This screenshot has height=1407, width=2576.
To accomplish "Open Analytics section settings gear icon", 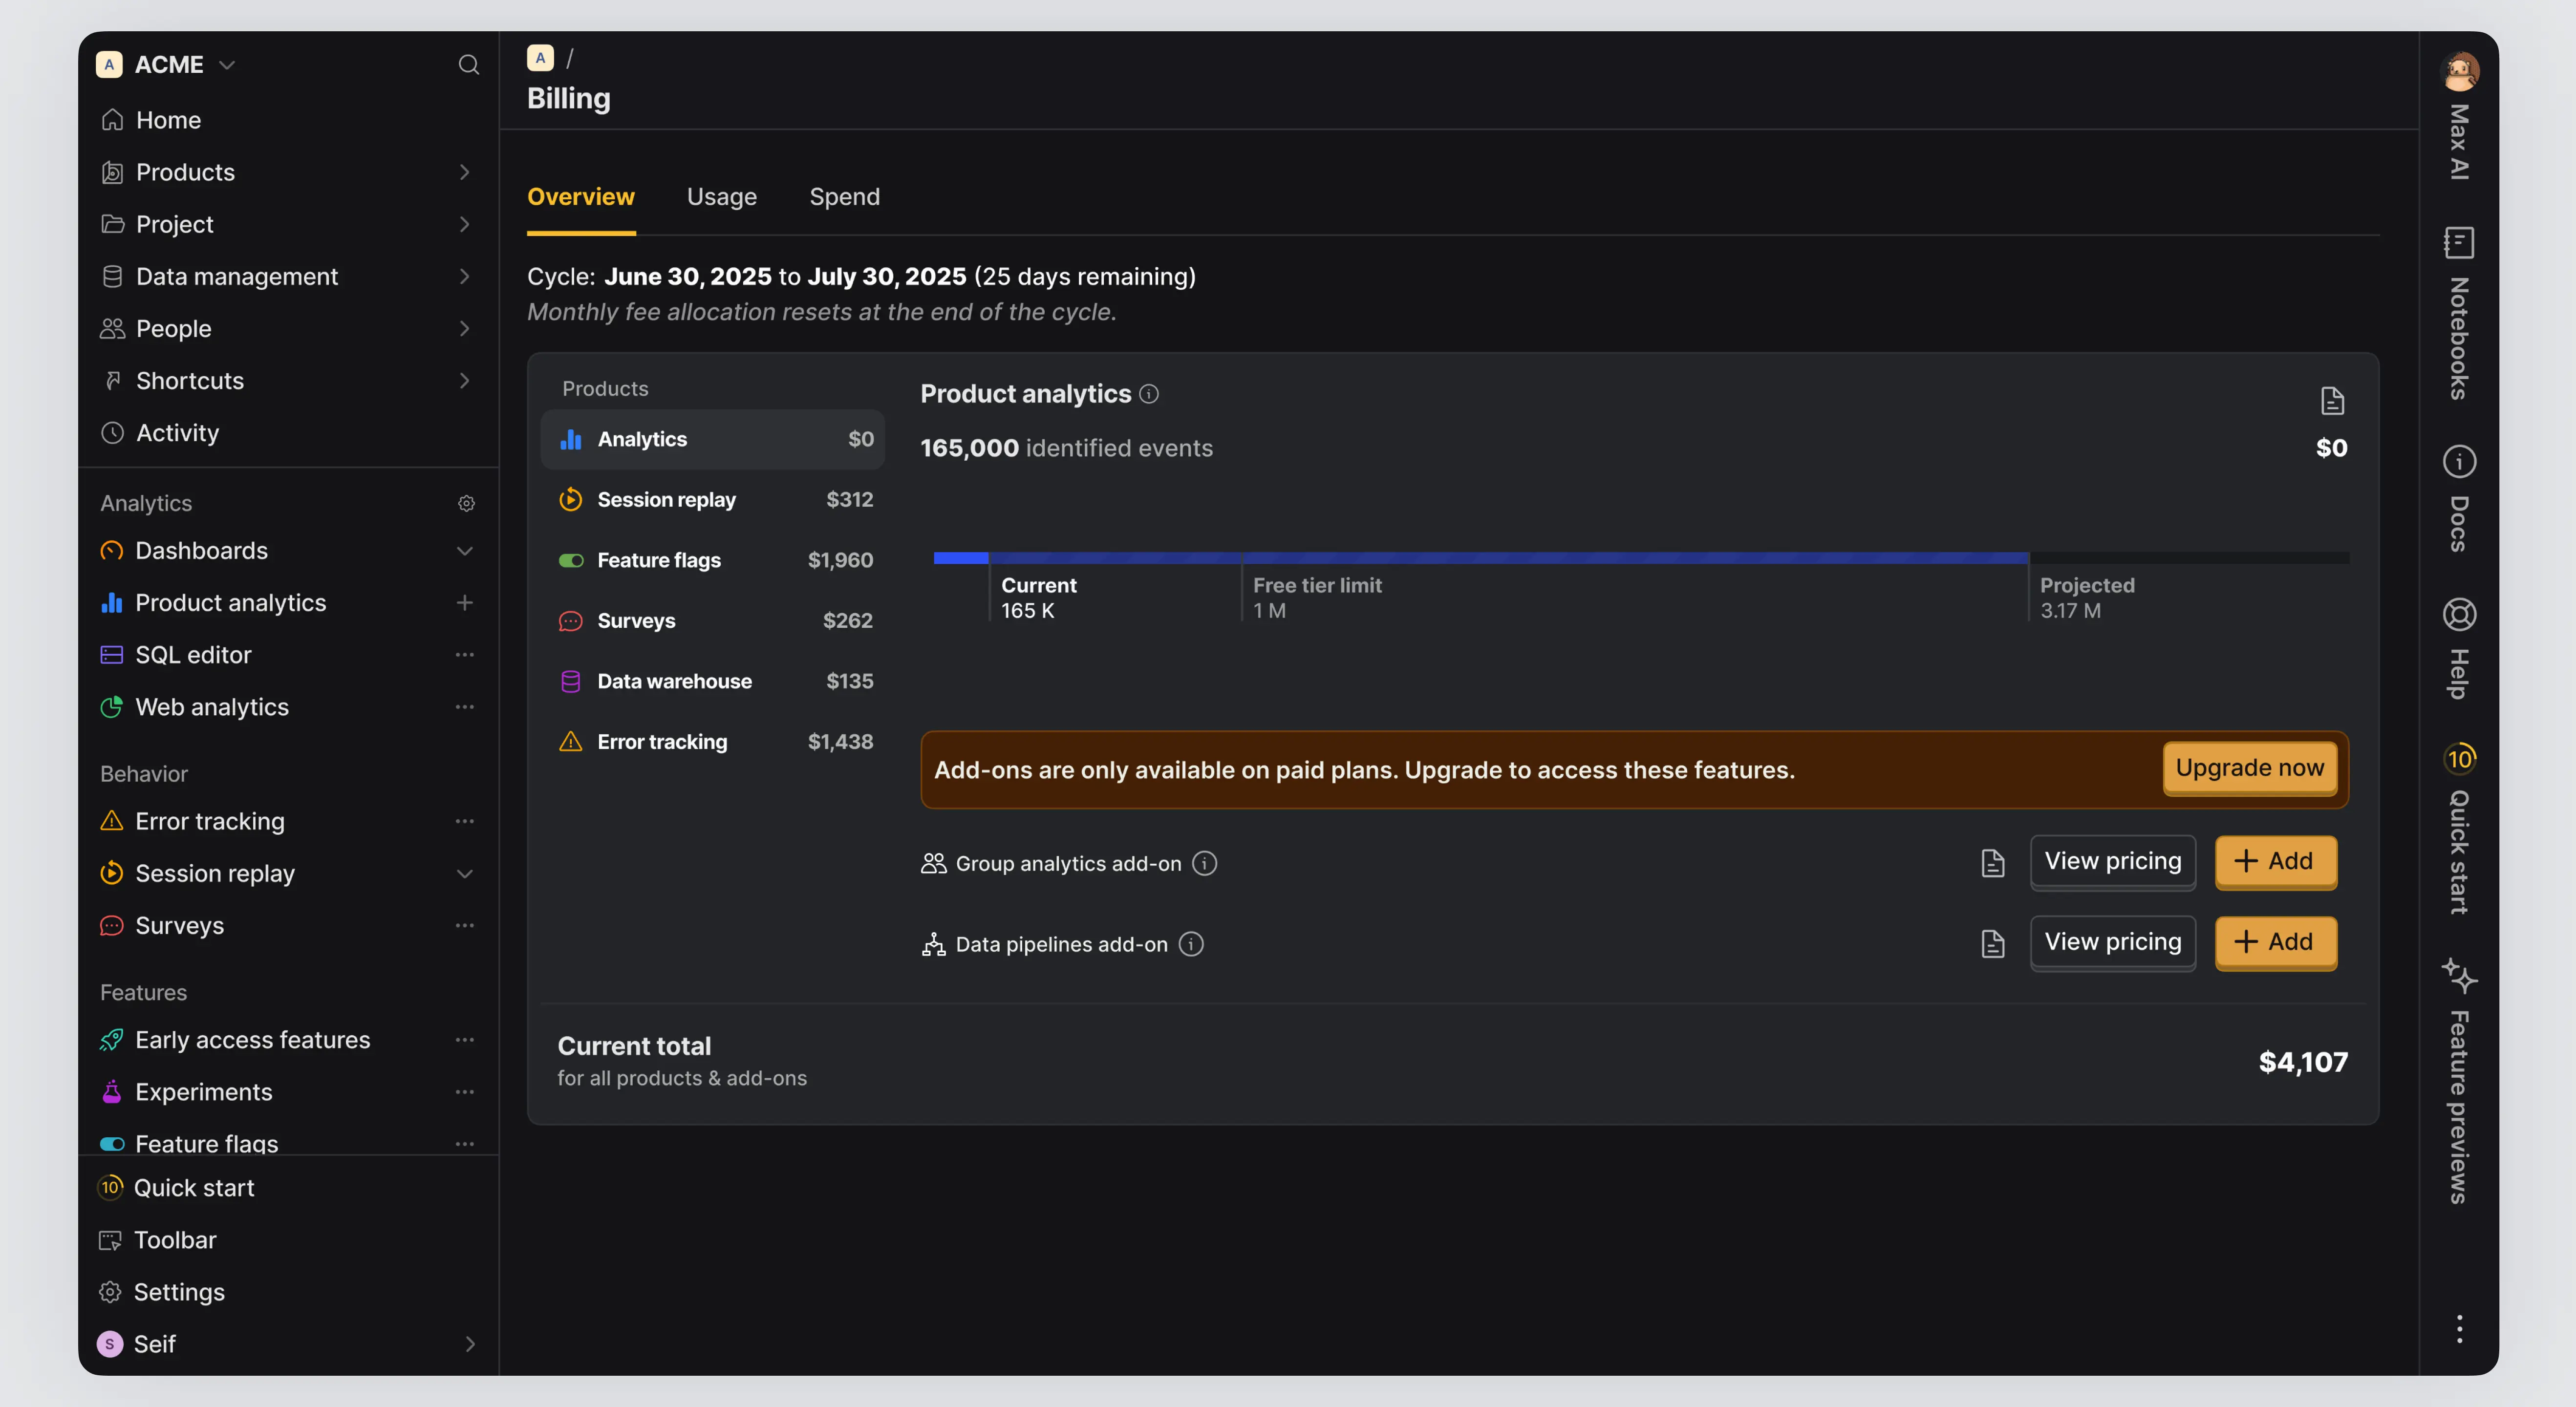I will (466, 503).
